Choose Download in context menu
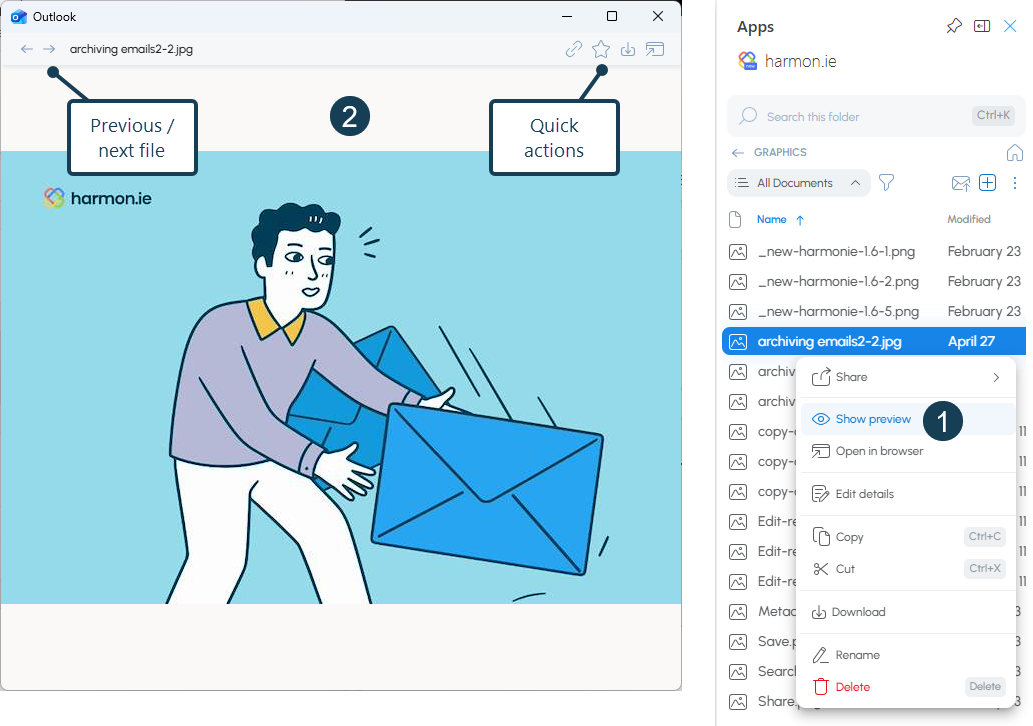Image resolution: width=1033 pixels, height=726 pixels. [907, 612]
